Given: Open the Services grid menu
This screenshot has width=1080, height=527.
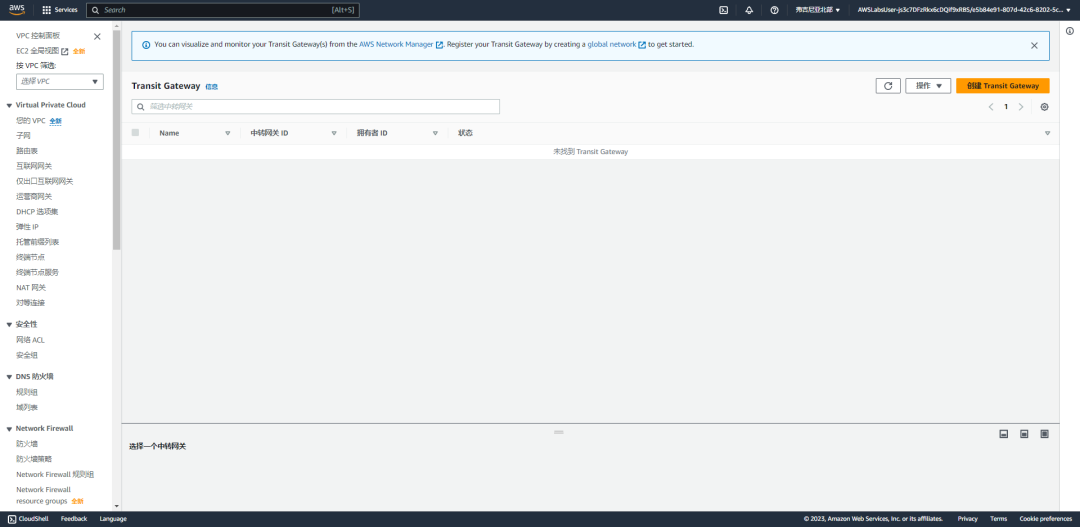Looking at the screenshot, I should tap(60, 10).
